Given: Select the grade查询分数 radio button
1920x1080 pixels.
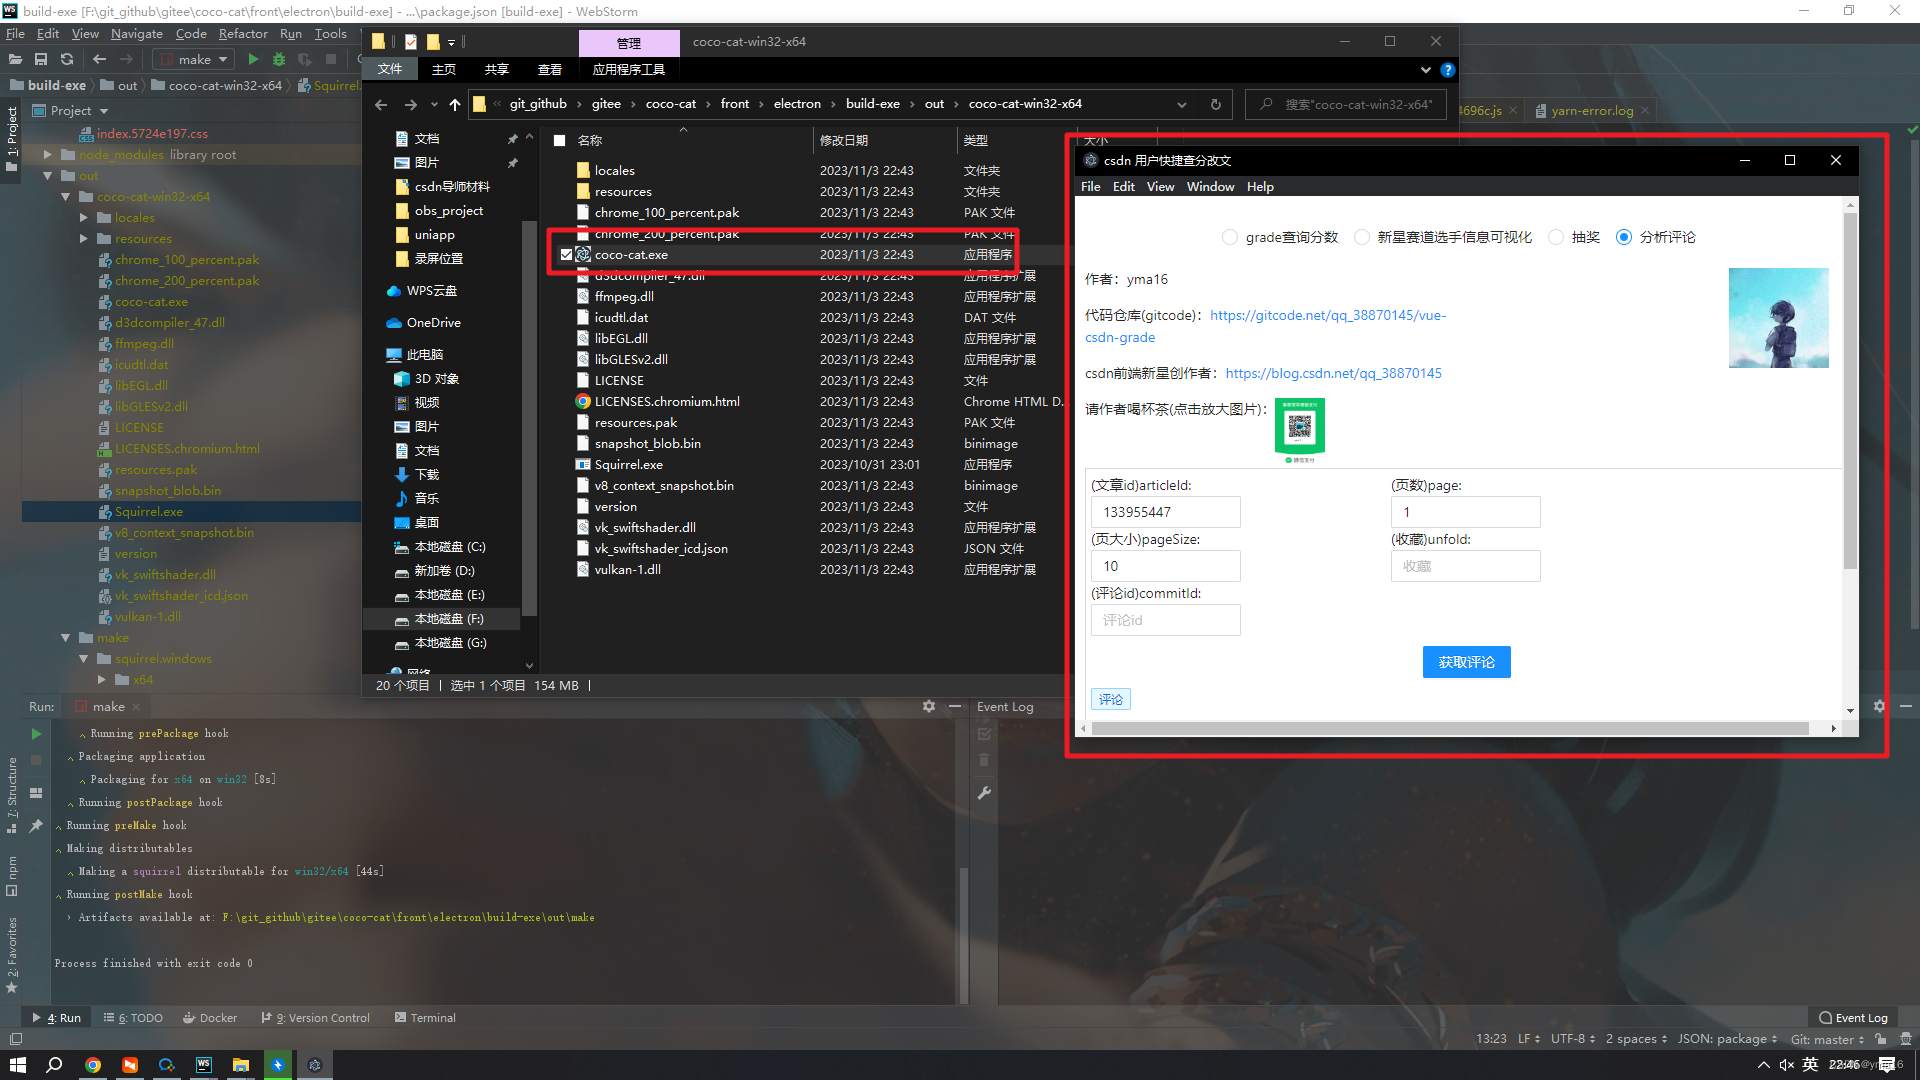Looking at the screenshot, I should (1229, 237).
